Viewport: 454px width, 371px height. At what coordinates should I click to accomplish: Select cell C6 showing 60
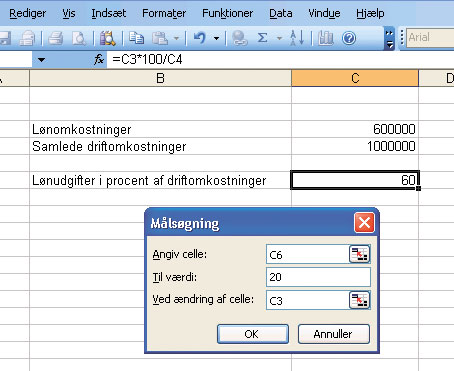coord(355,180)
